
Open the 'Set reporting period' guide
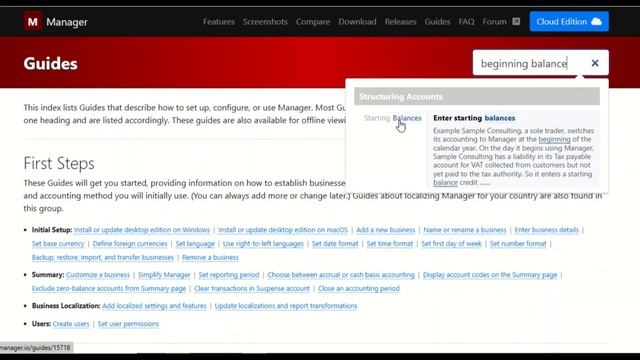[229, 275]
